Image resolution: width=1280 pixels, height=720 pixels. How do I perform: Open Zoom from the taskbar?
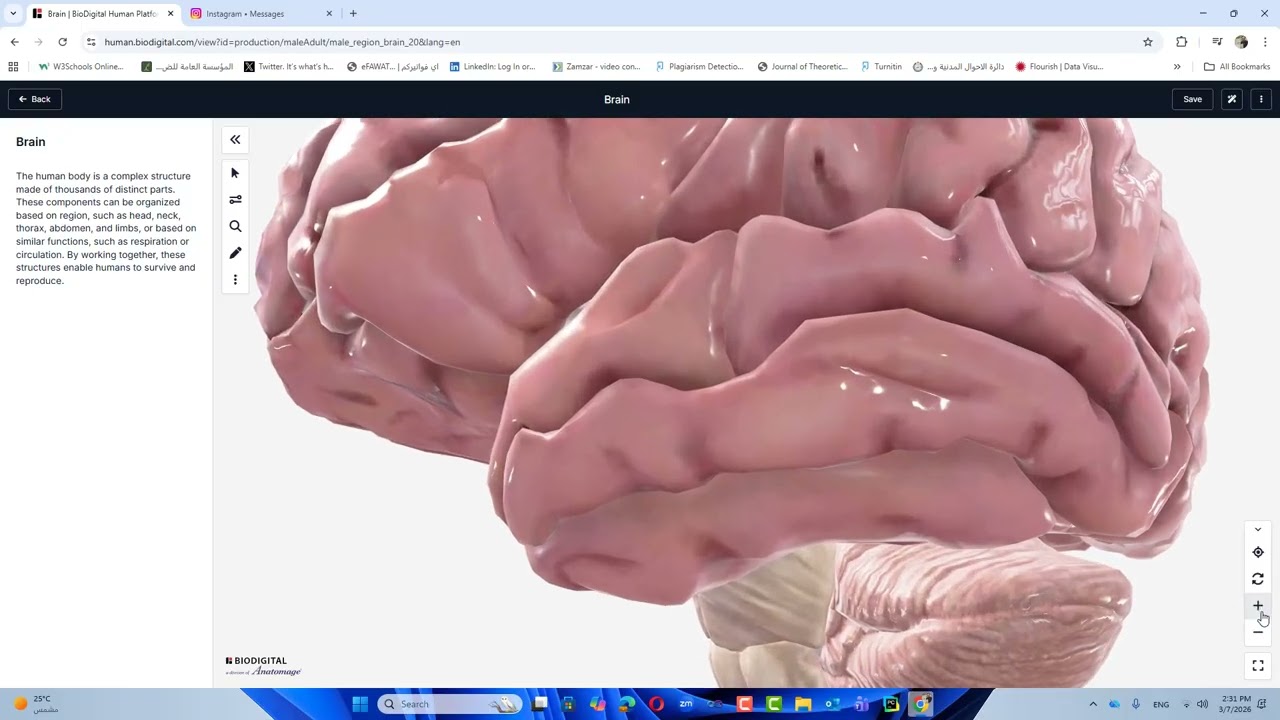coord(686,704)
